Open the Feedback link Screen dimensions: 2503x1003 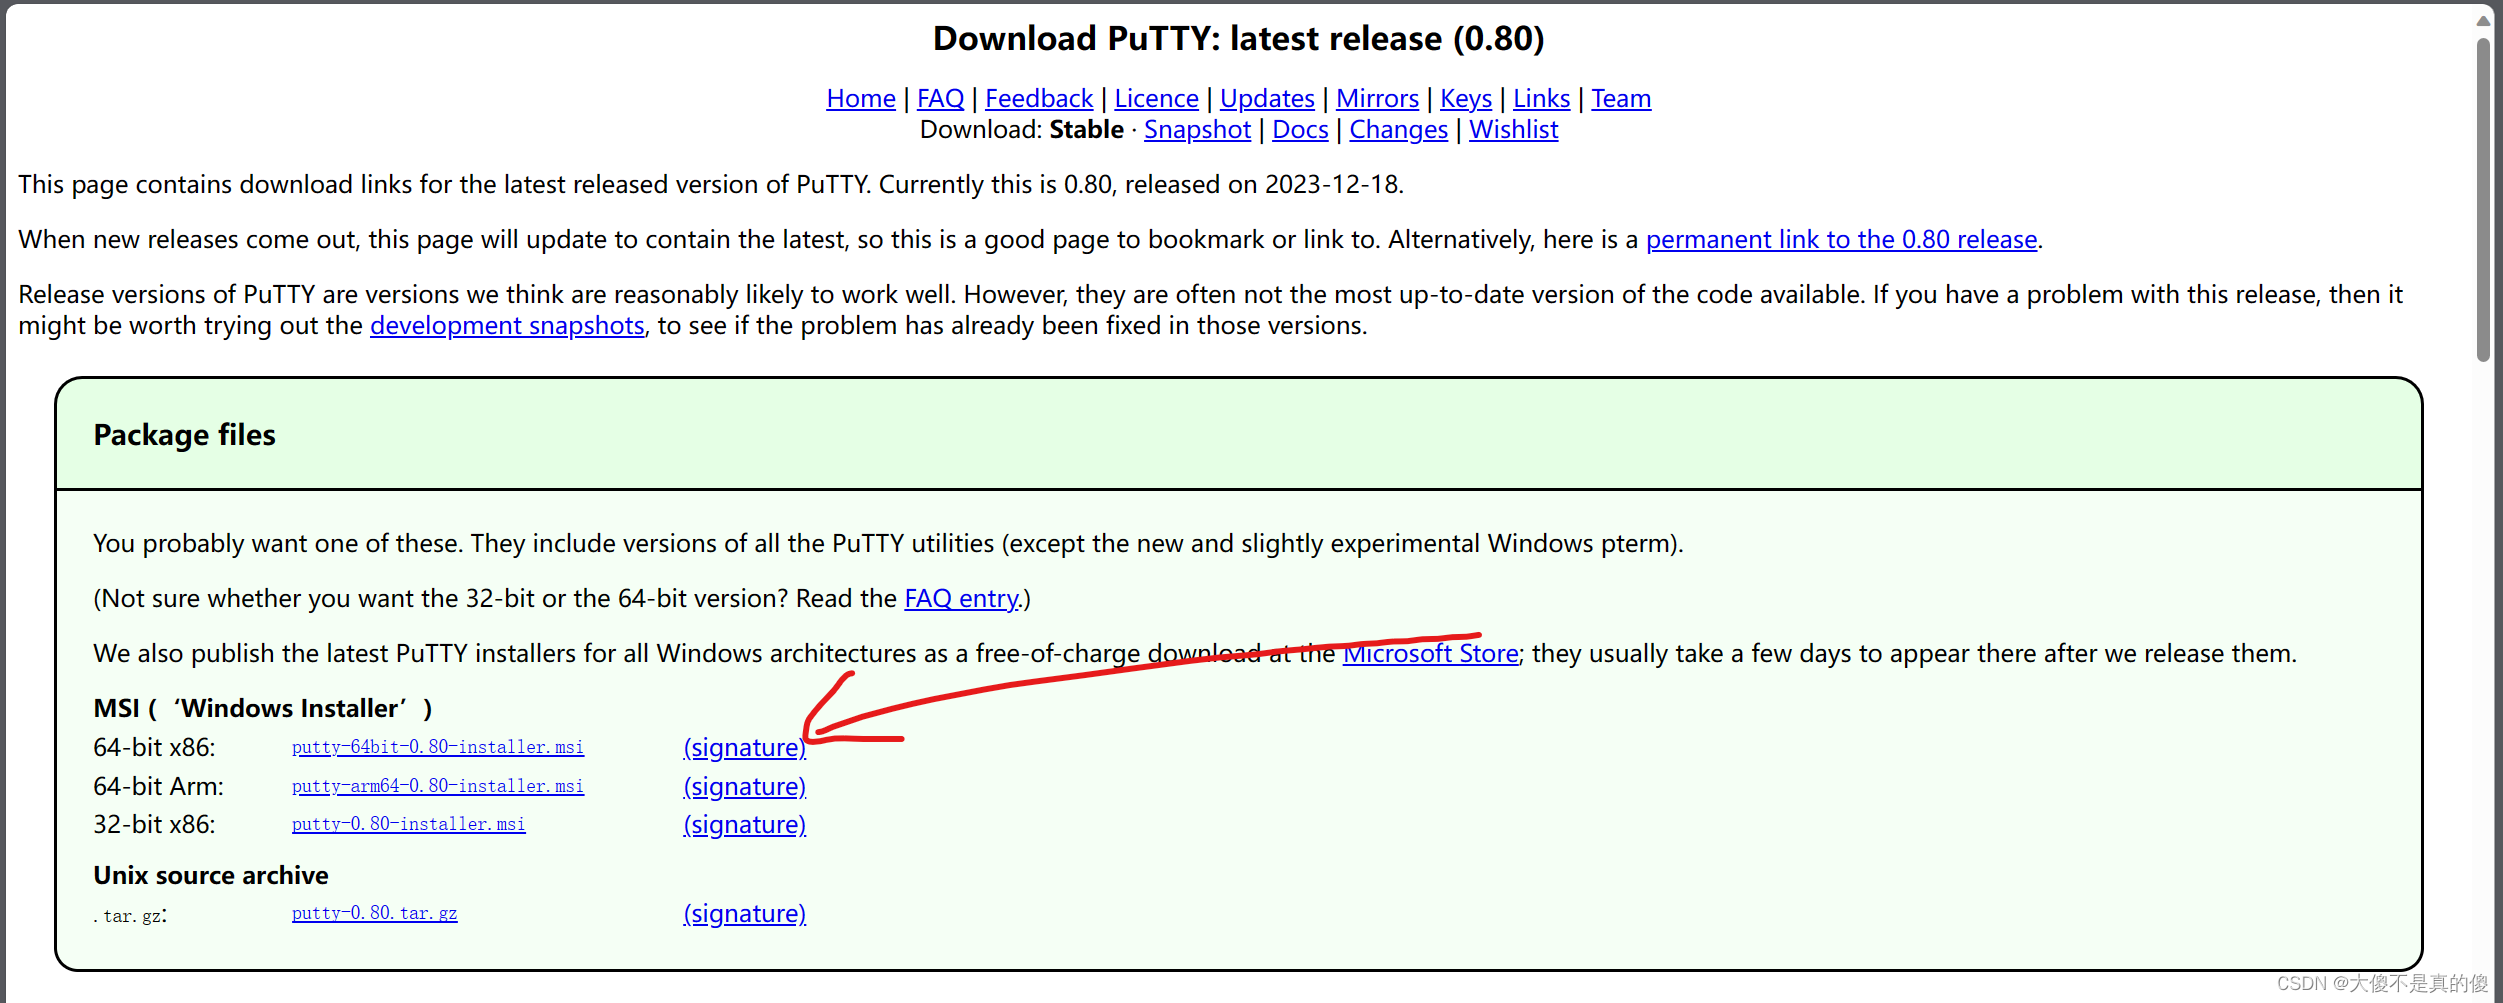click(1039, 99)
